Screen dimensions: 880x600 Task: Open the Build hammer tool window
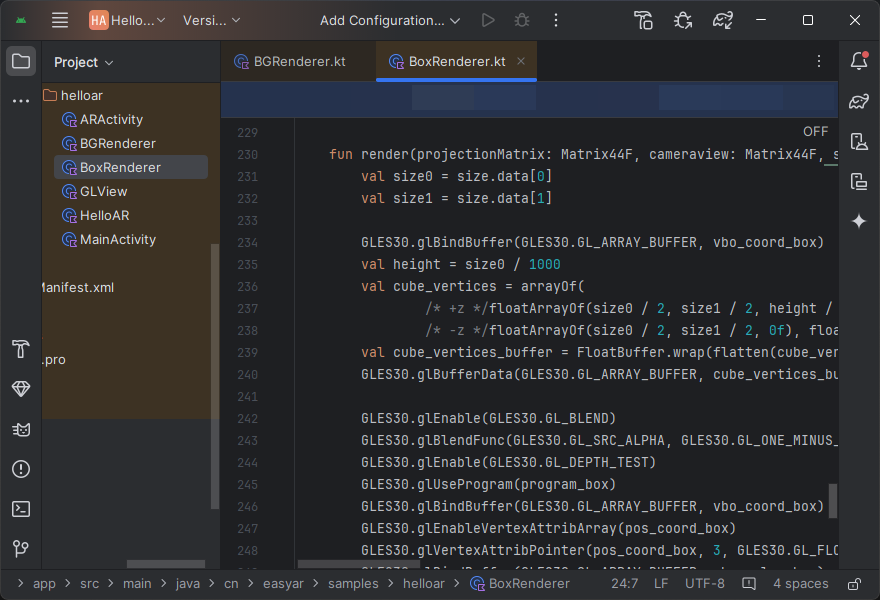click(20, 349)
